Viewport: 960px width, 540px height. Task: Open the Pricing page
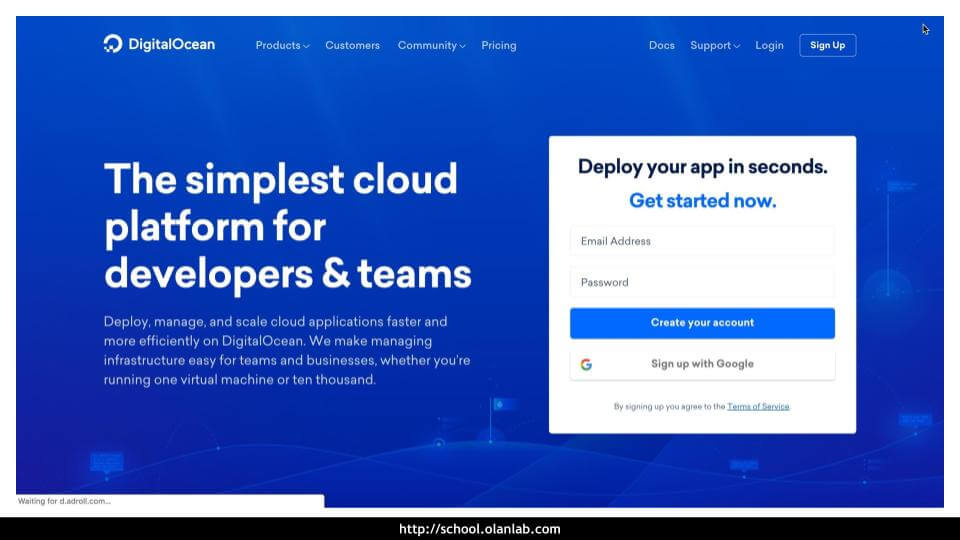click(498, 45)
